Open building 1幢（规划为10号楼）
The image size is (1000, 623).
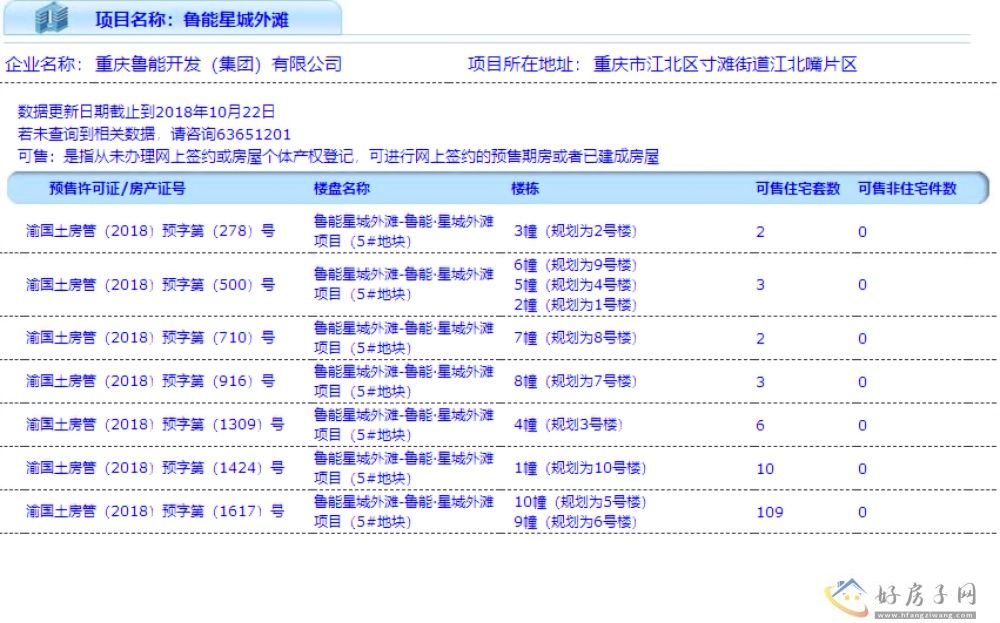580,467
